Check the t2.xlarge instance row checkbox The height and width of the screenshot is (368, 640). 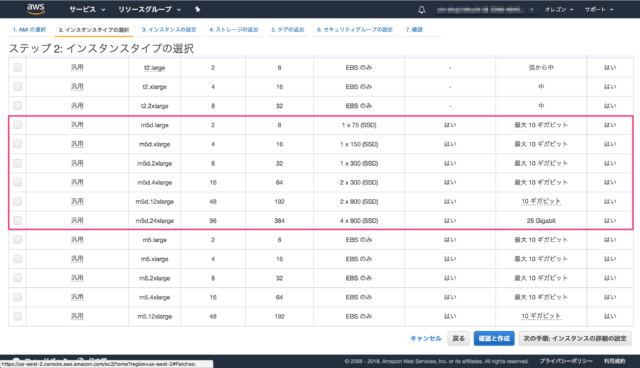coord(18,86)
